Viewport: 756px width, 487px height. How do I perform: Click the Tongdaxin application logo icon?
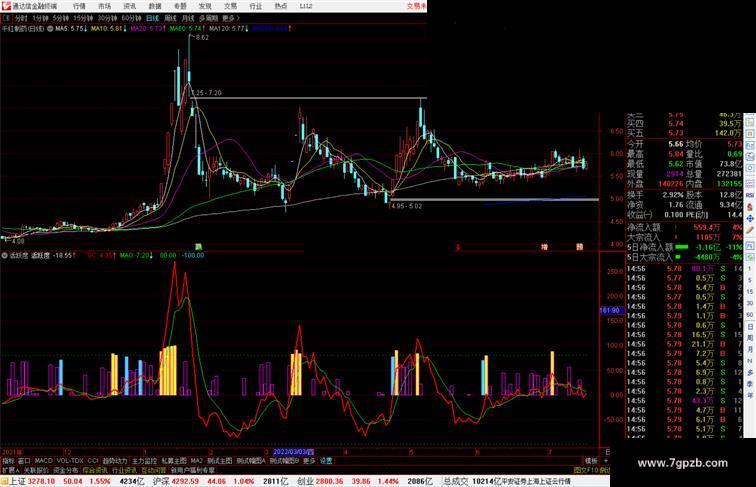pyautogui.click(x=6, y=6)
